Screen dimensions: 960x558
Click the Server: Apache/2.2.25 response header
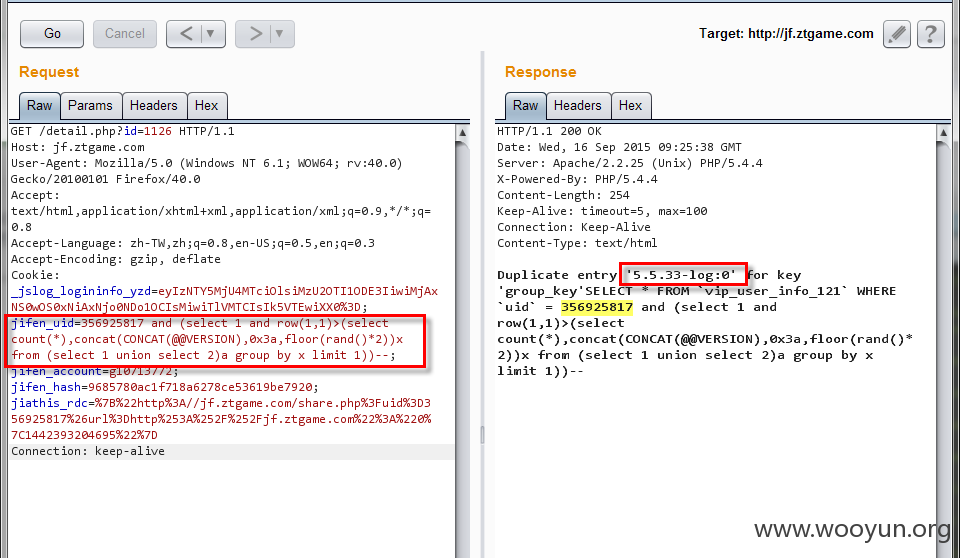(629, 163)
